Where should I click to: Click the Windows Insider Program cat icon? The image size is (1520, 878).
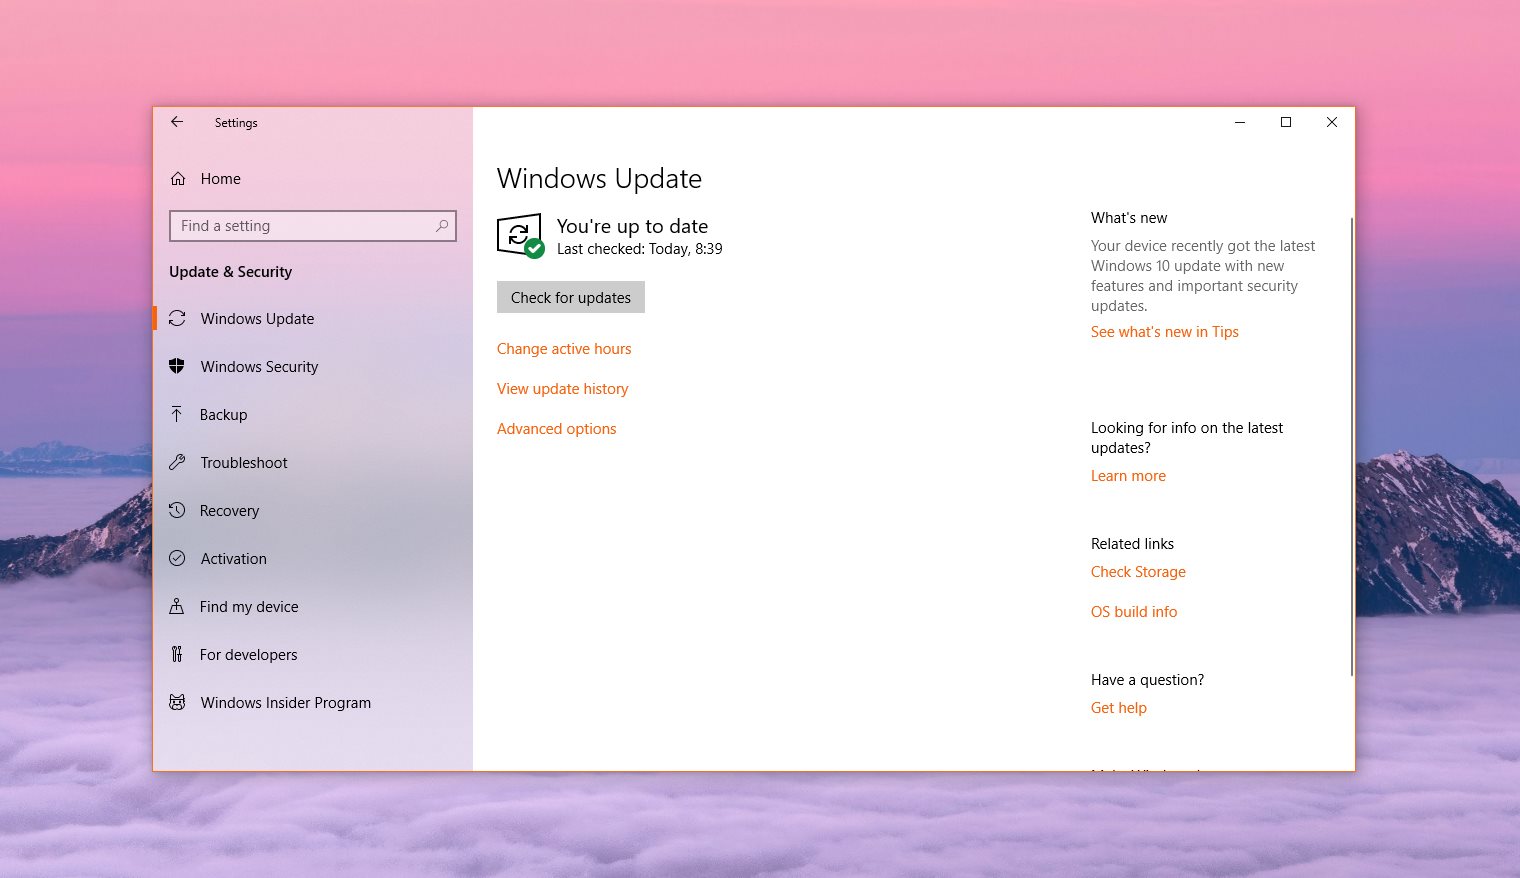[177, 702]
